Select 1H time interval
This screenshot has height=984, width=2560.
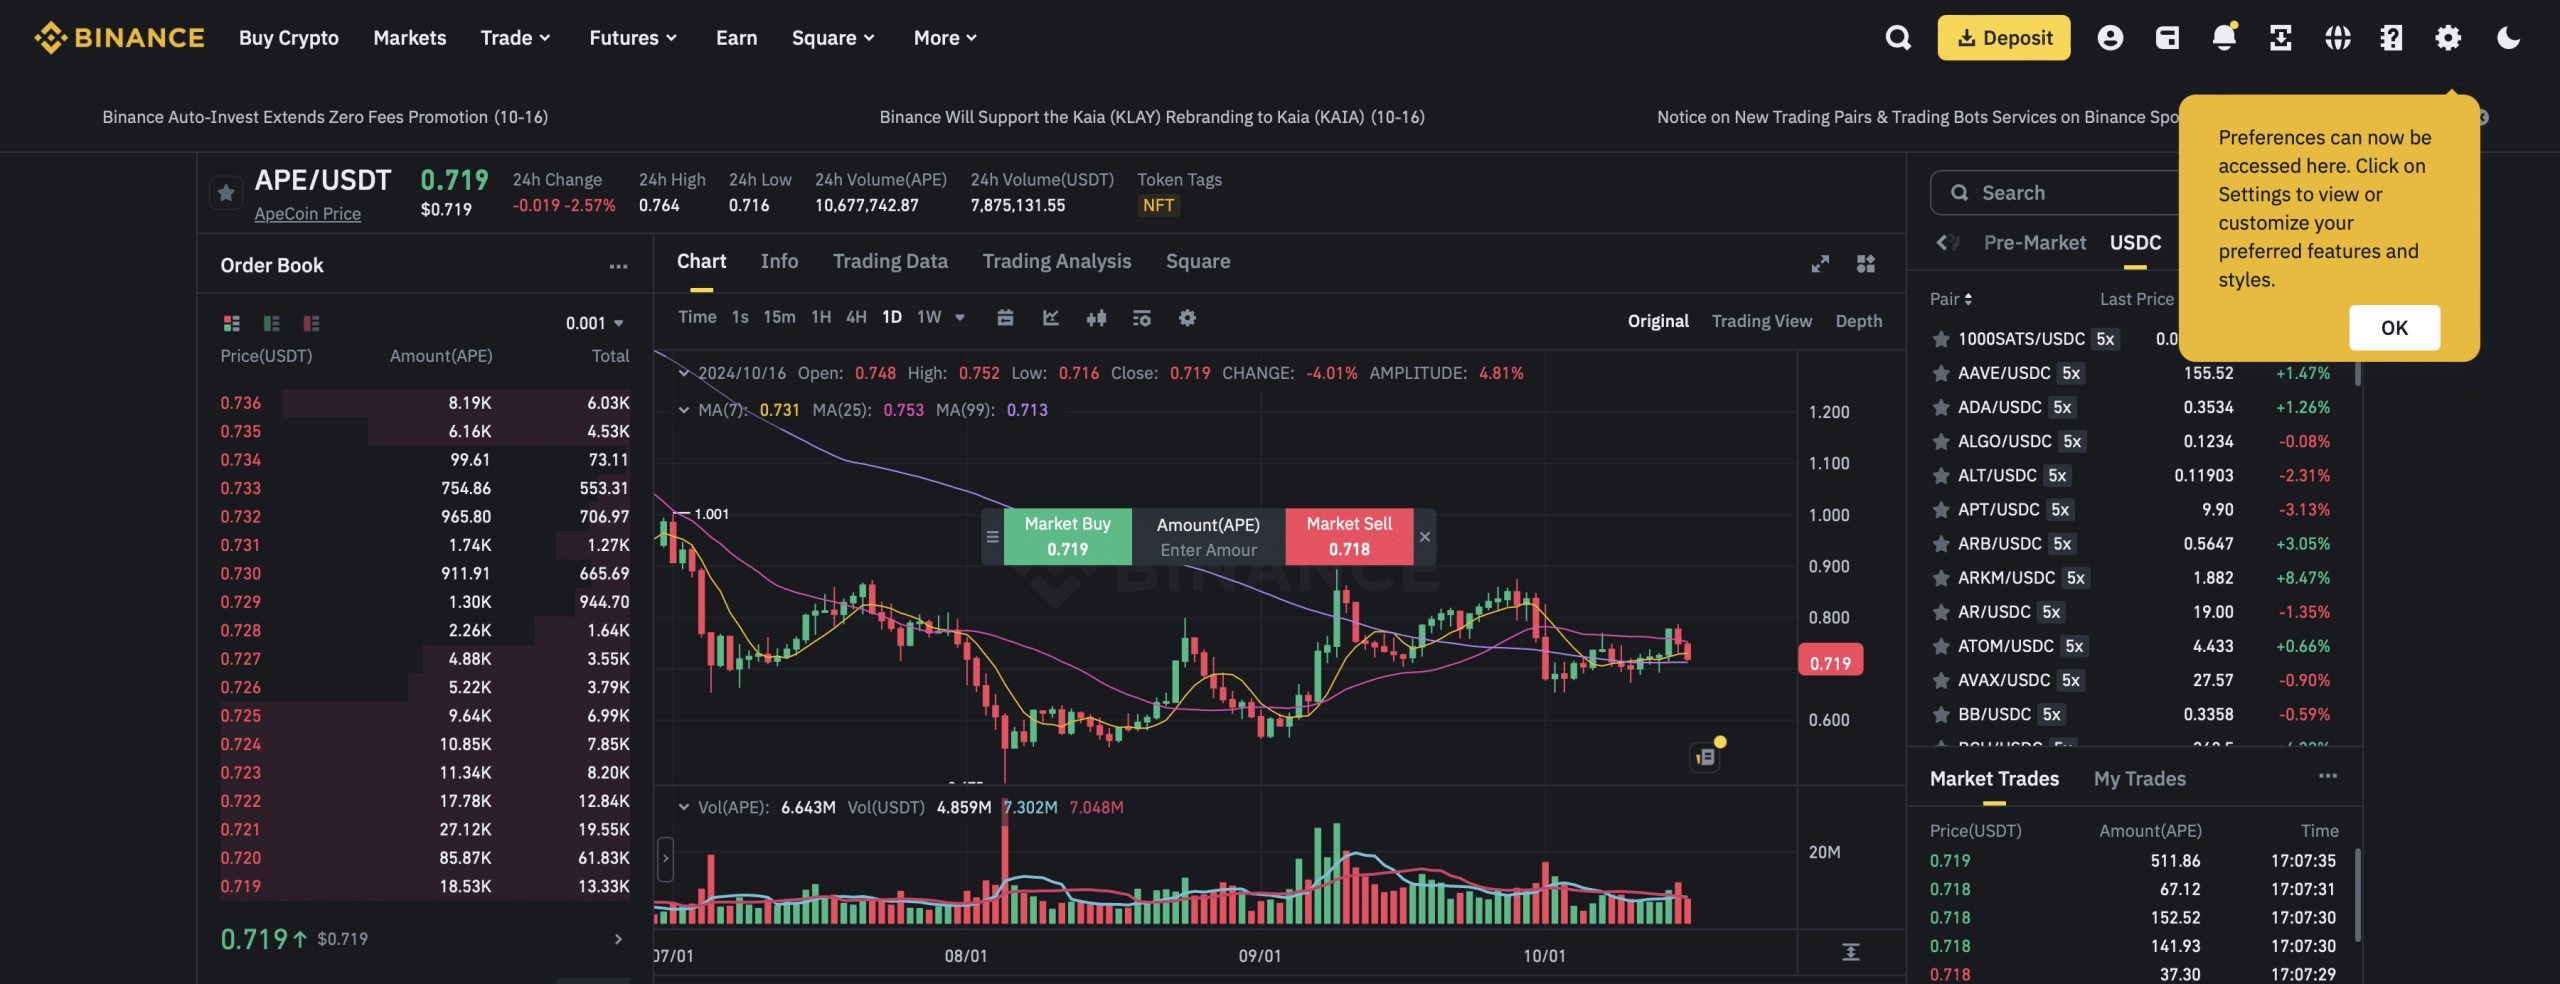[x=821, y=317]
